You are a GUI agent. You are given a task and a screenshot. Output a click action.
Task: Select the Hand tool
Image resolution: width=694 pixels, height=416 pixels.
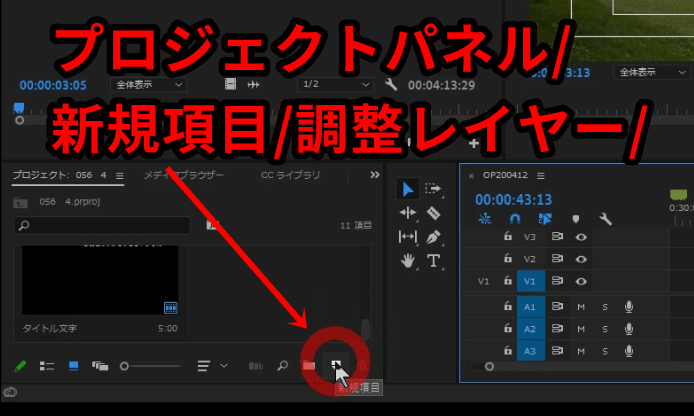[408, 261]
